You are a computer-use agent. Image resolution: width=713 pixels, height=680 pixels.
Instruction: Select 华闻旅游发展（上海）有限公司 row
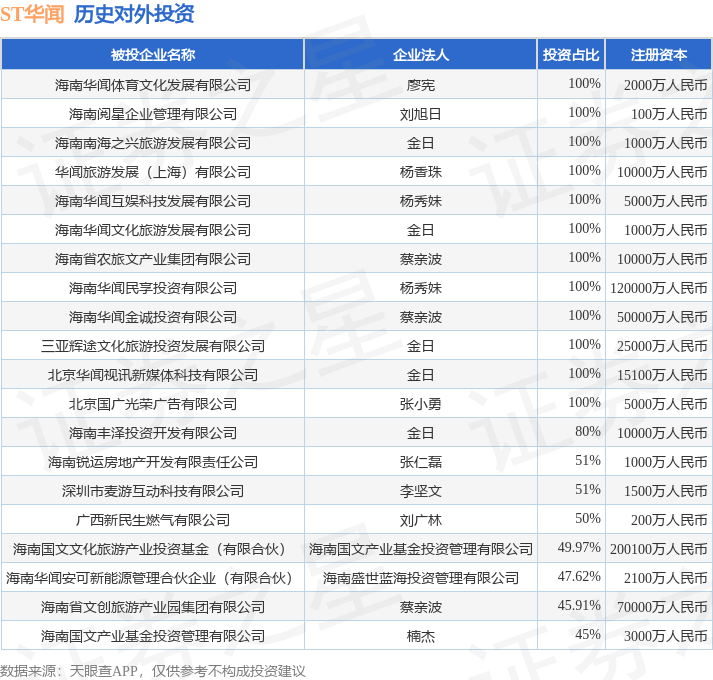[x=356, y=172]
